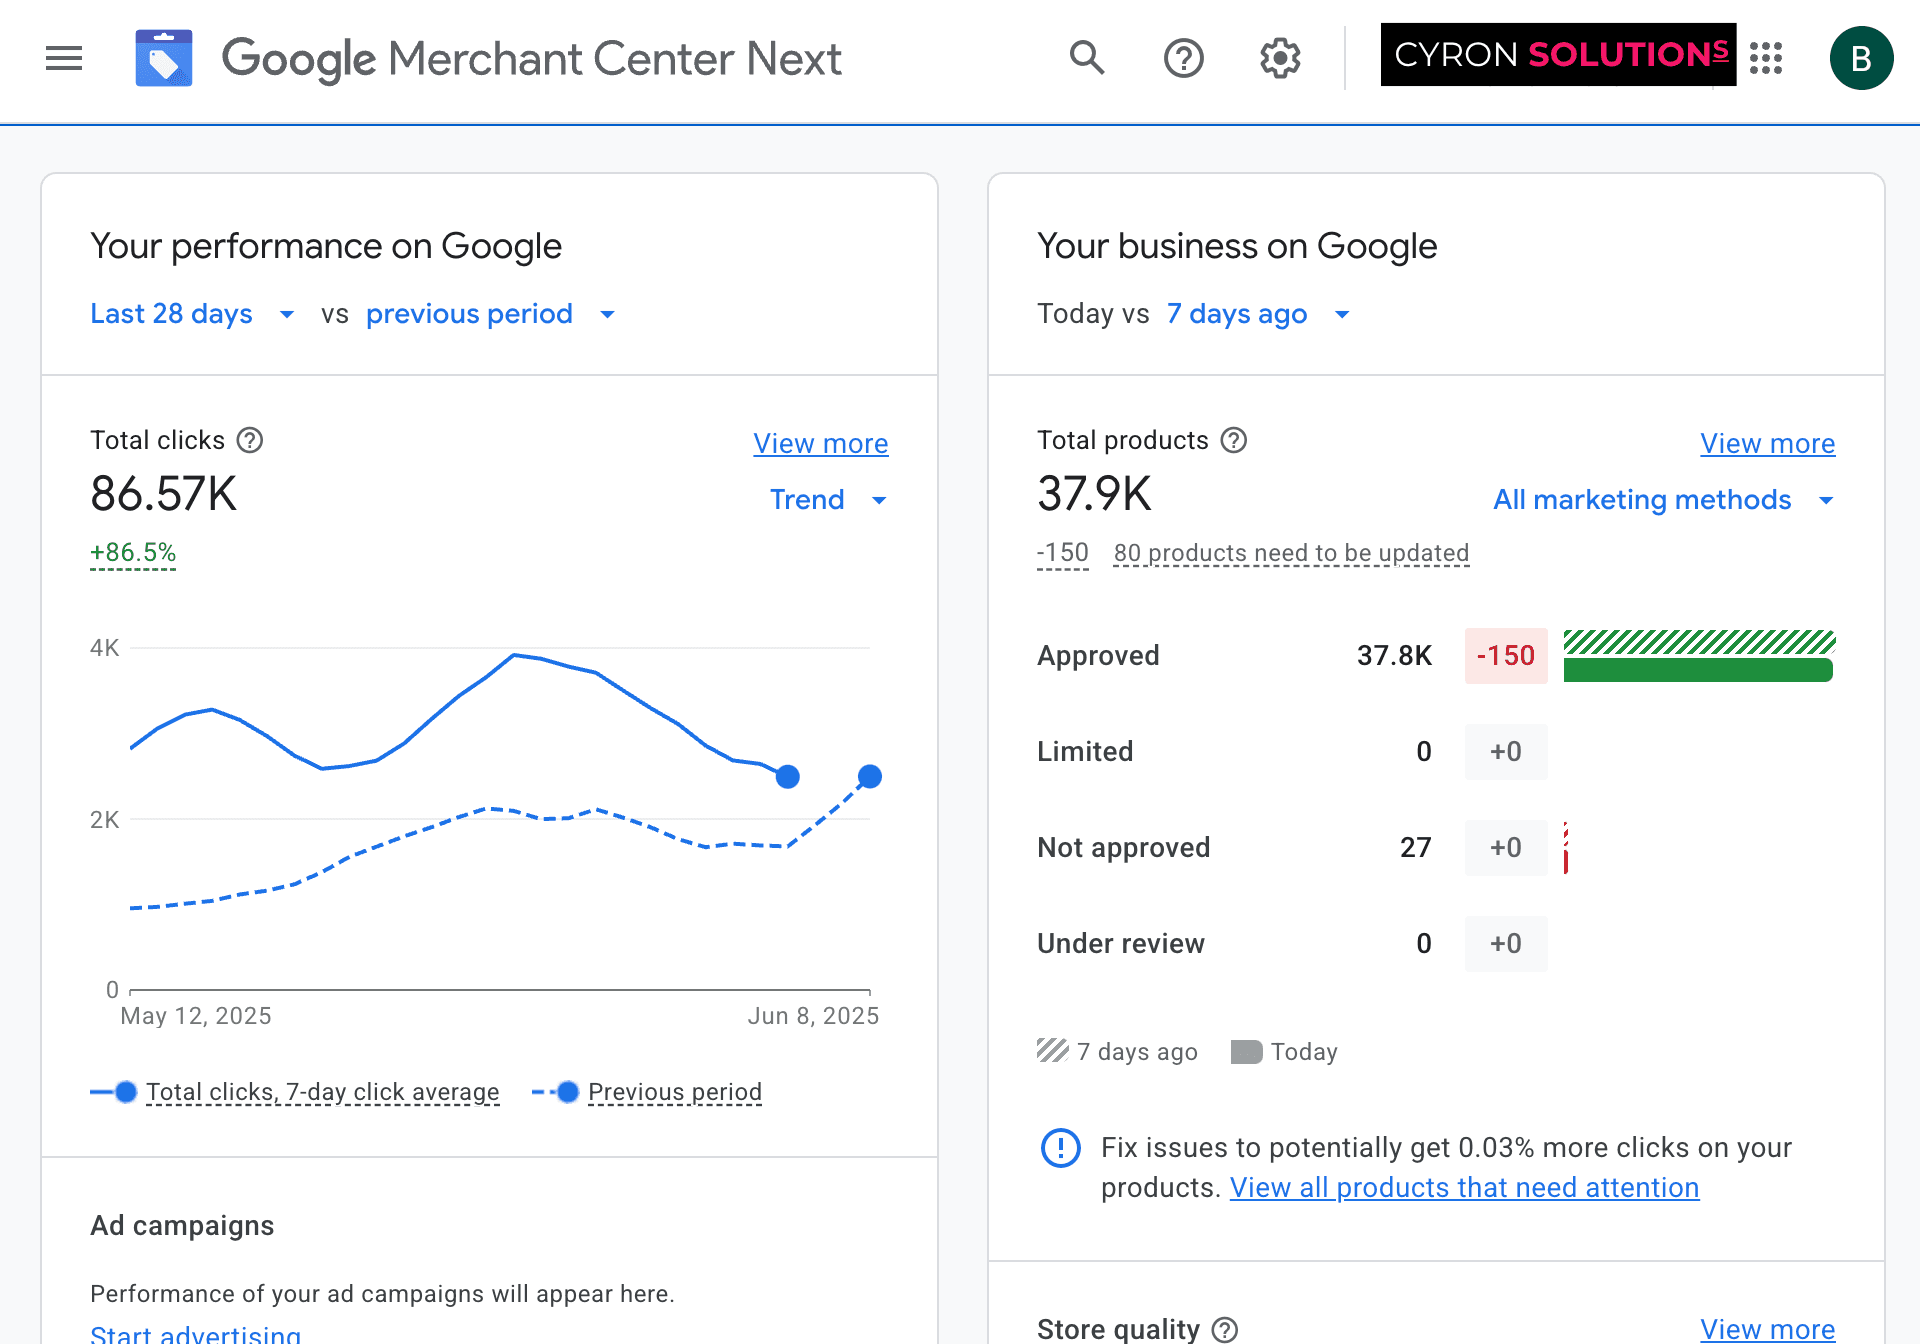Click the Total clicks help icon

[250, 440]
